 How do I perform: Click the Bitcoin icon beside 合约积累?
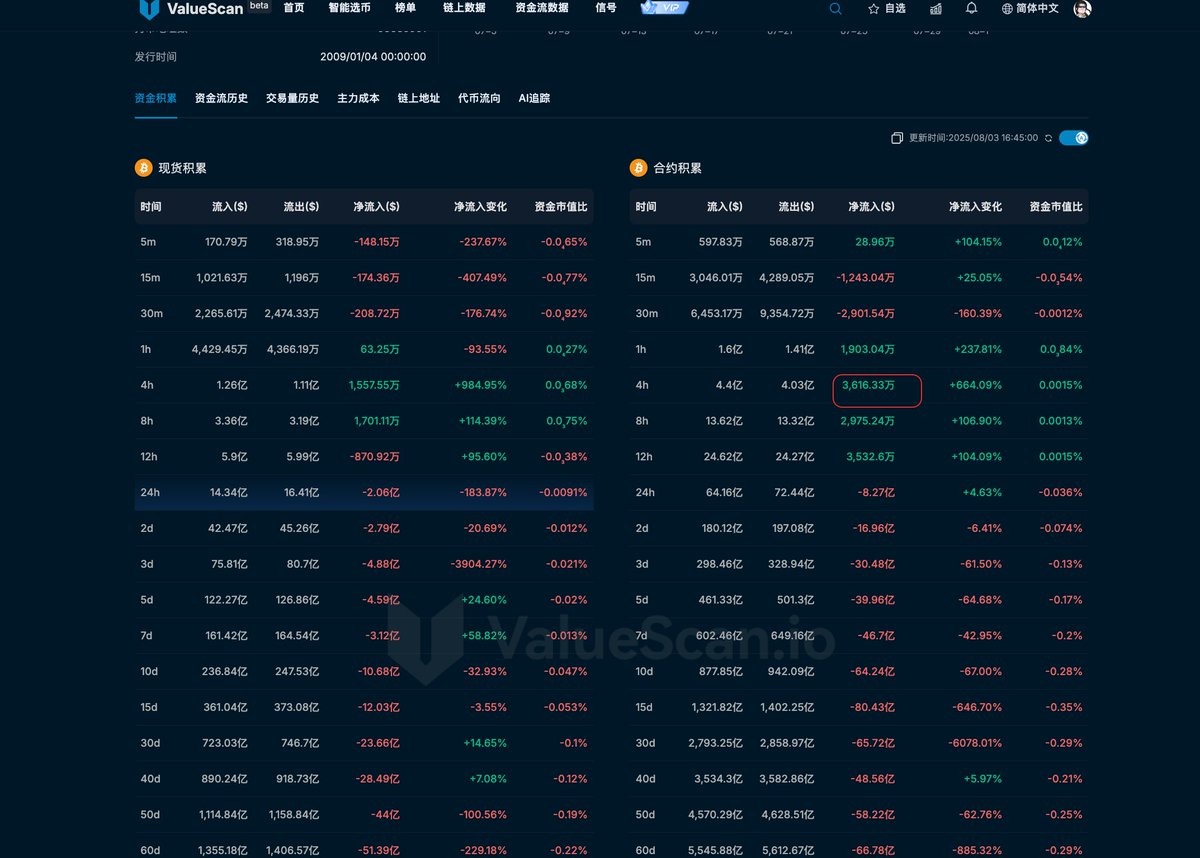coord(638,168)
